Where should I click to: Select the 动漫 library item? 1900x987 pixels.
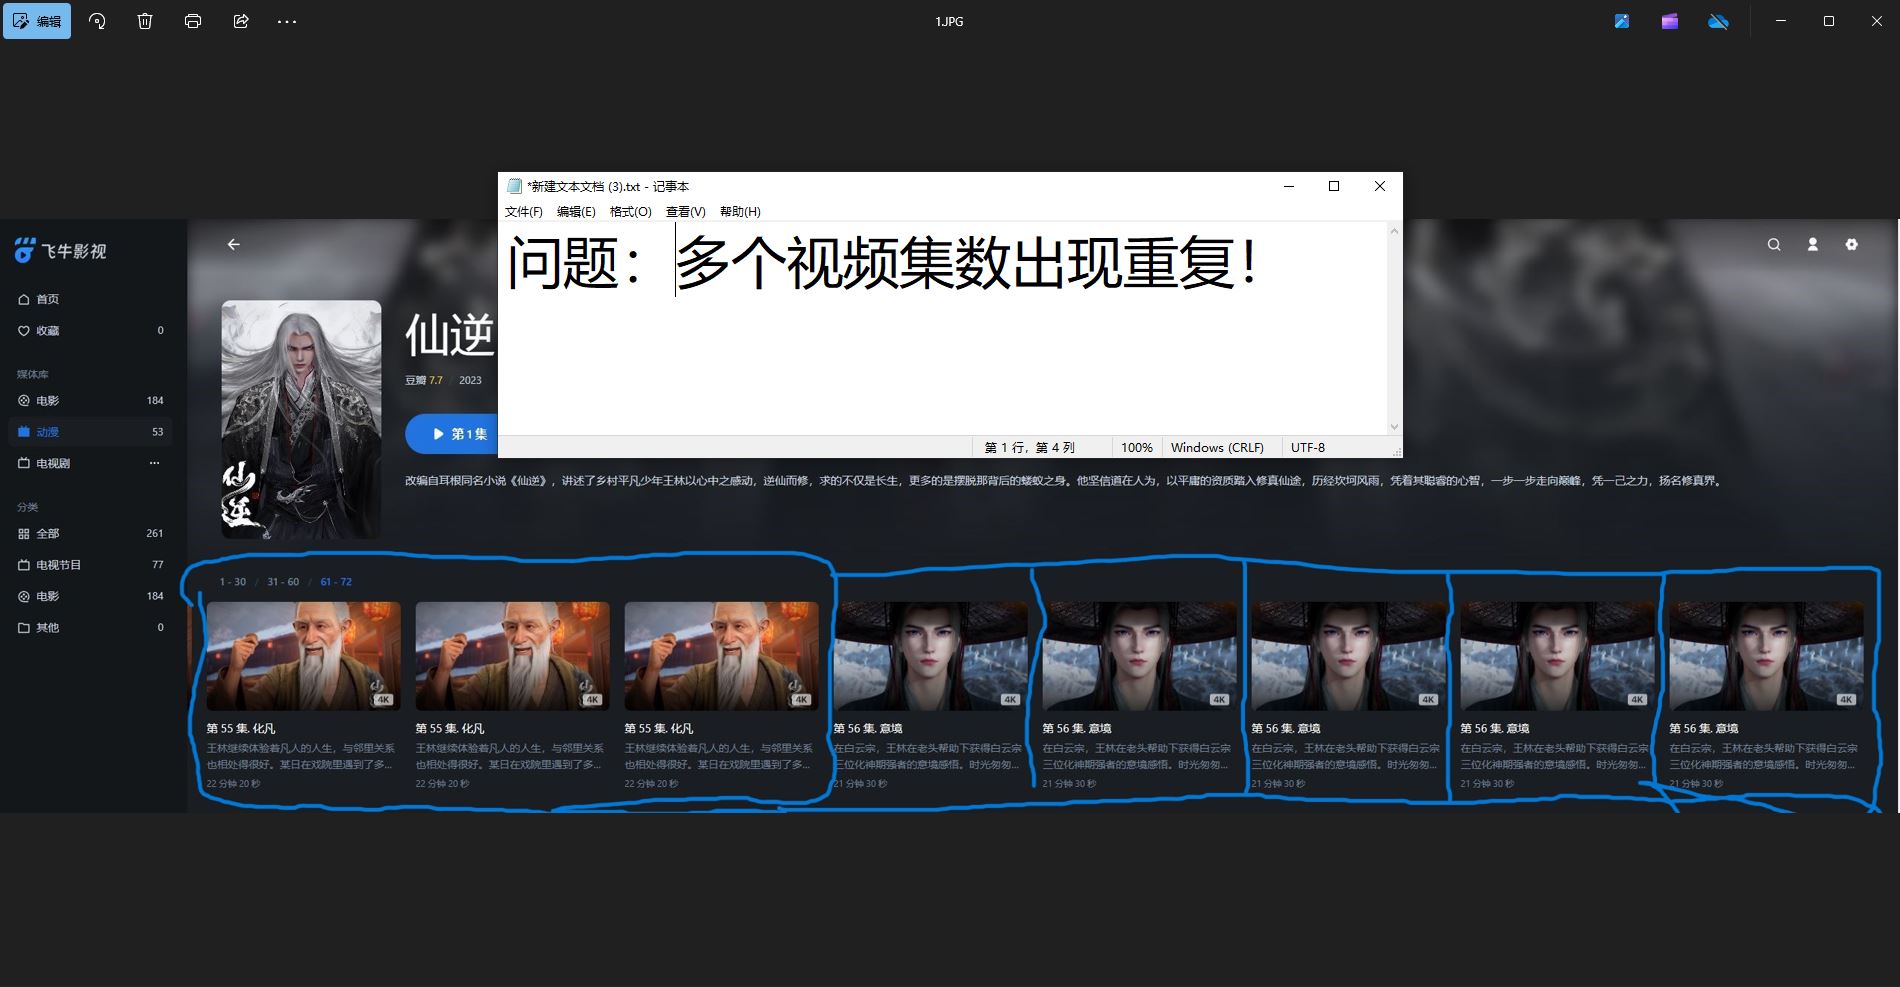tap(90, 432)
